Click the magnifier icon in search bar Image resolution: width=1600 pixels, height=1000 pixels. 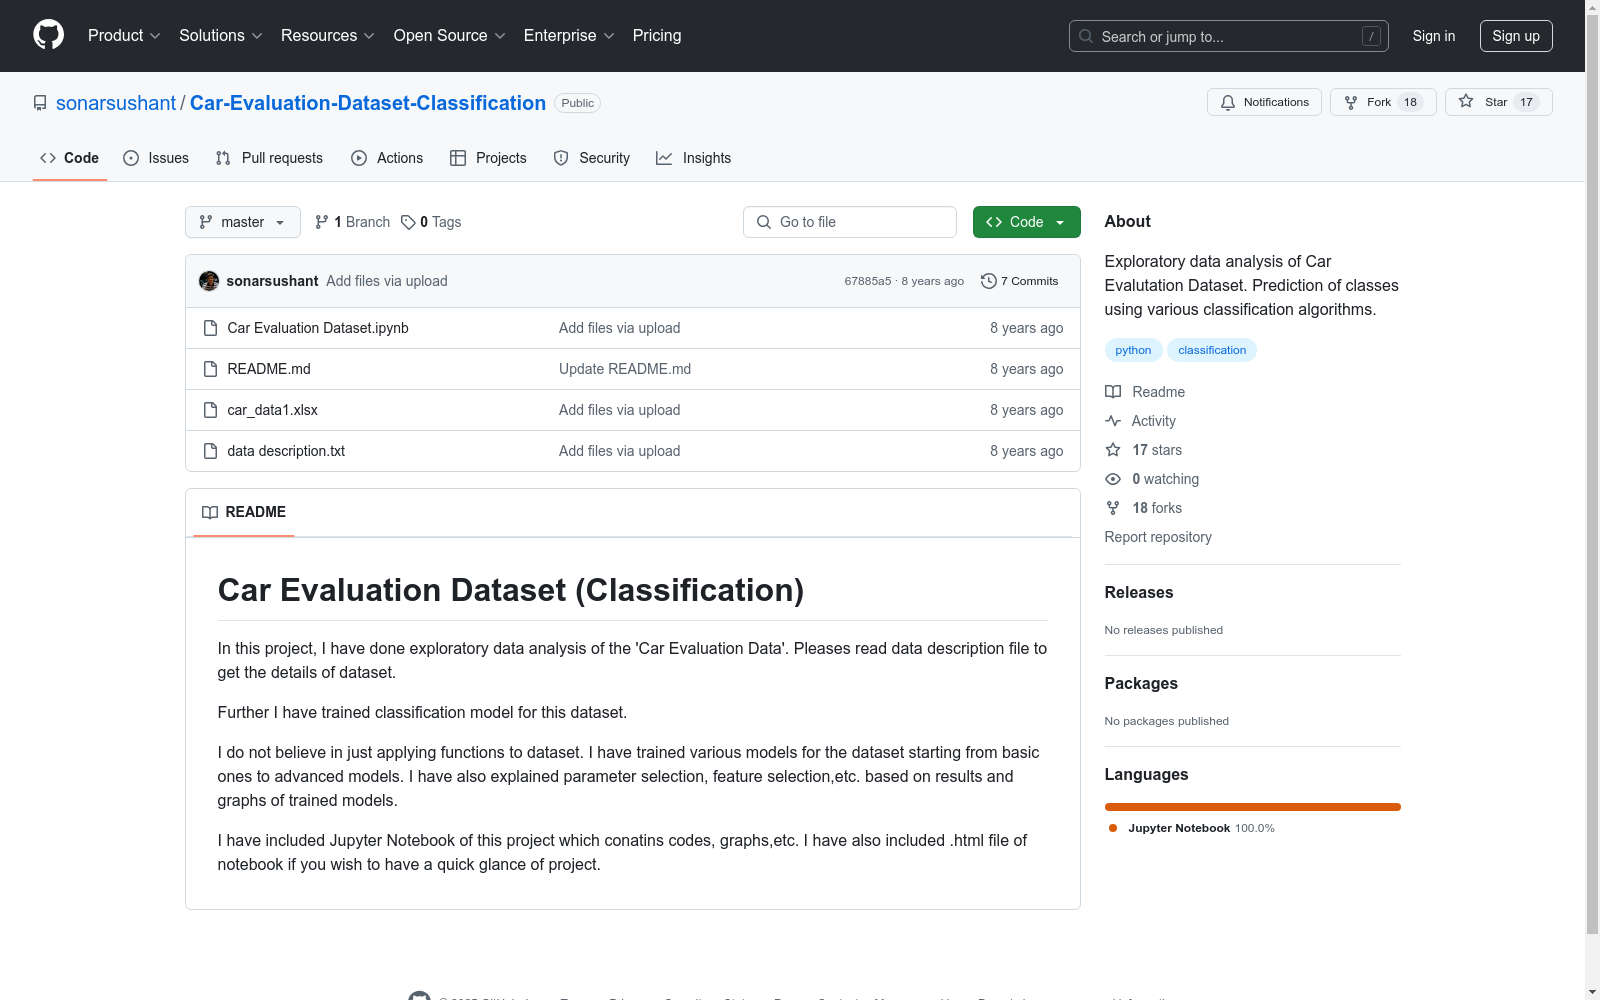coord(1086,36)
